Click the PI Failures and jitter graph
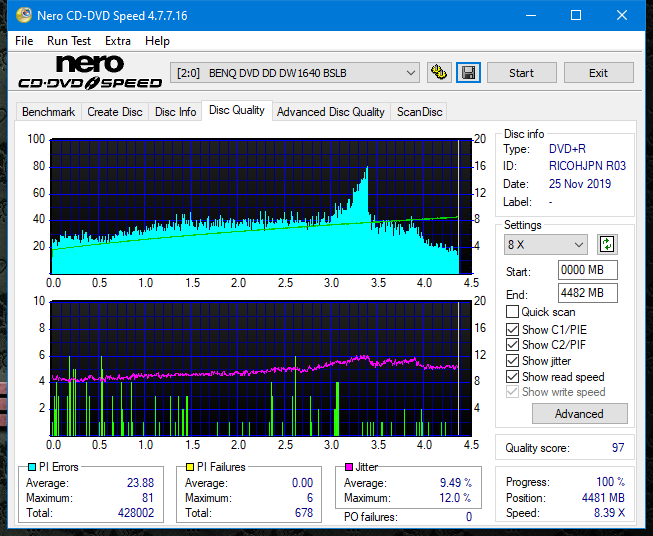Image resolution: width=653 pixels, height=536 pixels. click(261, 369)
